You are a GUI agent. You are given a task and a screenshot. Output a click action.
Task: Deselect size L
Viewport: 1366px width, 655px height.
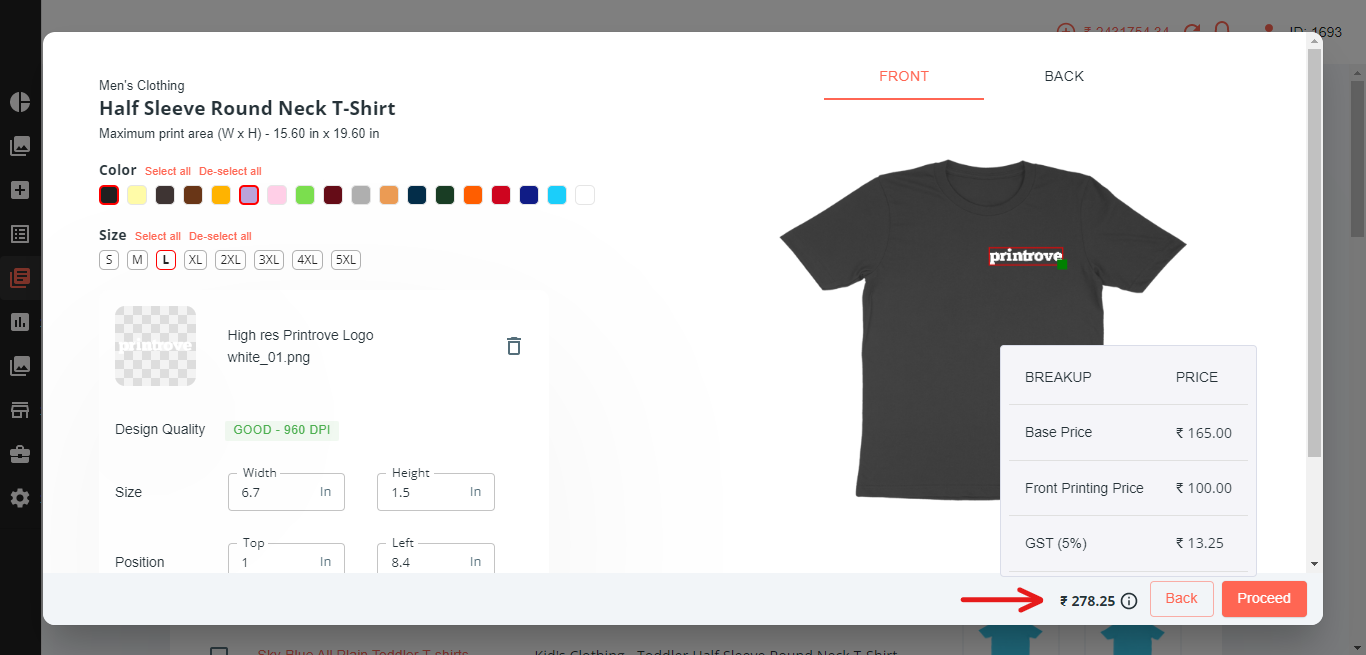pos(166,260)
